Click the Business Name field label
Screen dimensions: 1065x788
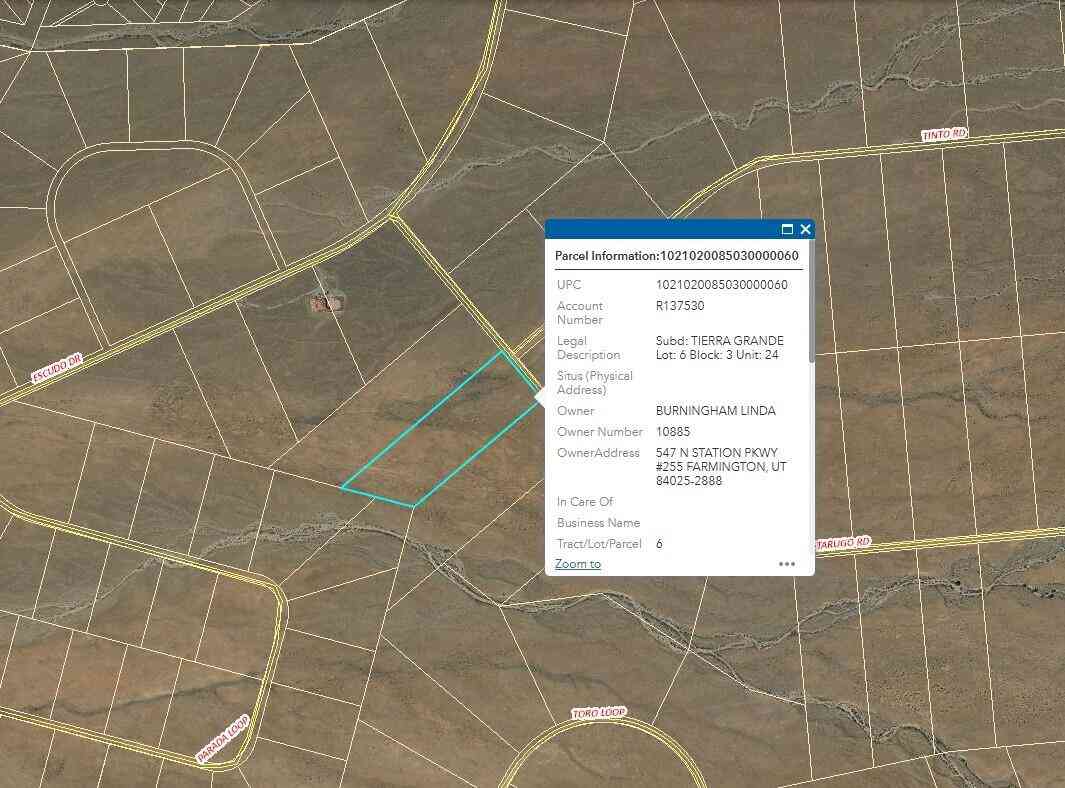click(x=598, y=522)
